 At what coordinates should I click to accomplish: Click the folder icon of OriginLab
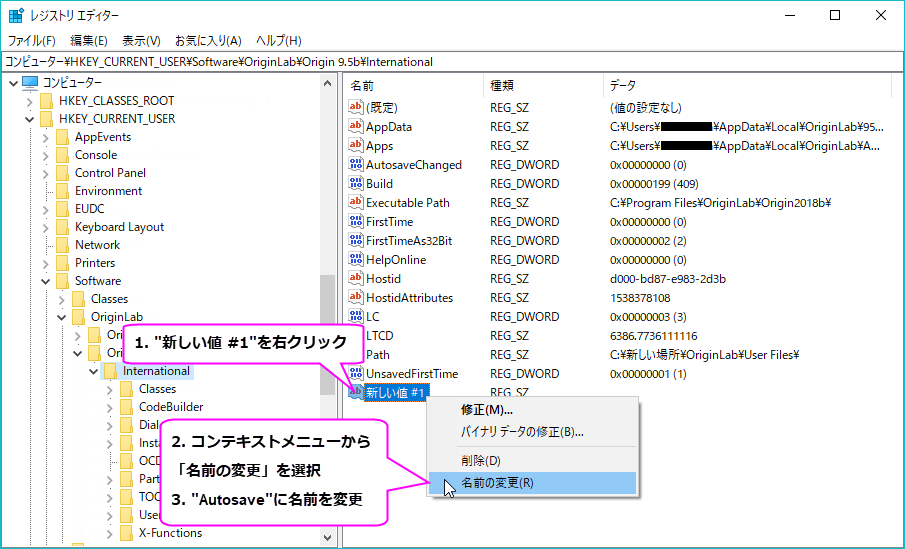tap(78, 317)
